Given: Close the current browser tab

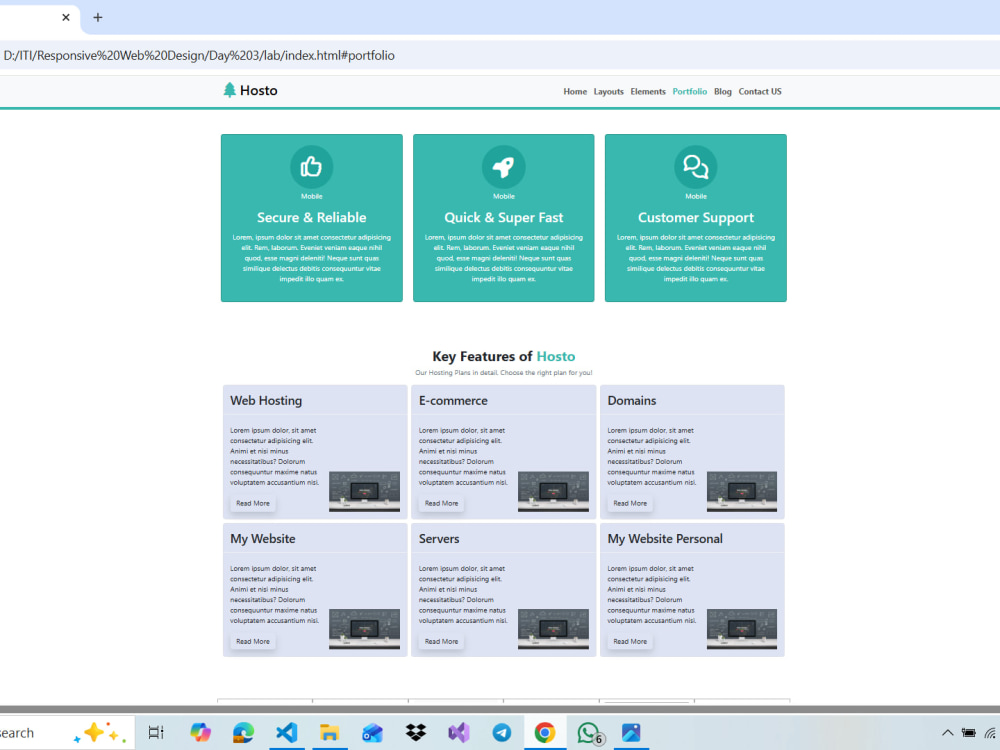Looking at the screenshot, I should (66, 17).
